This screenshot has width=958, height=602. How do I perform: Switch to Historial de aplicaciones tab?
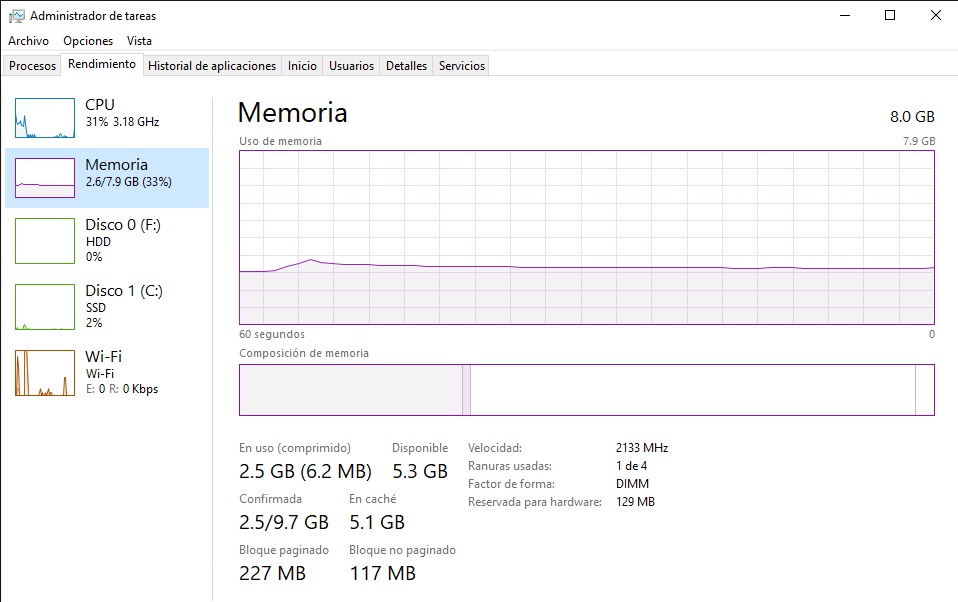point(212,66)
